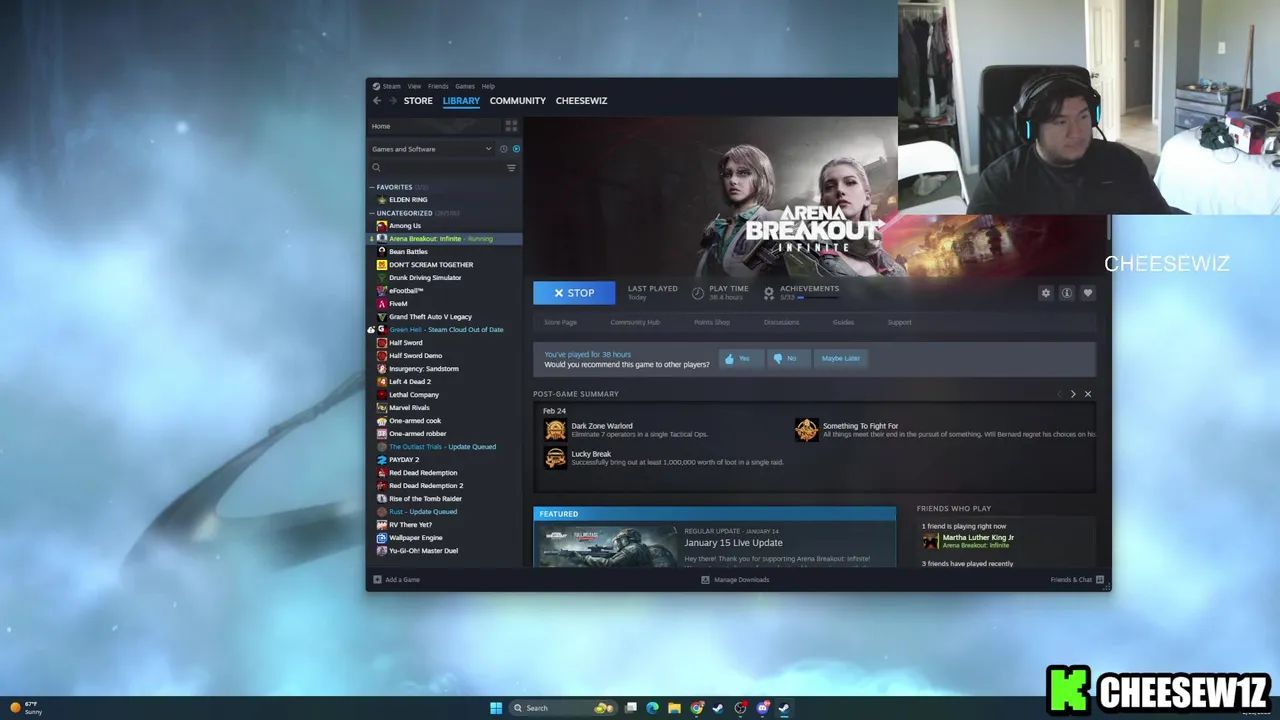Screen dimensions: 1280x720
Task: Show game info icon
Action: click(x=1066, y=293)
